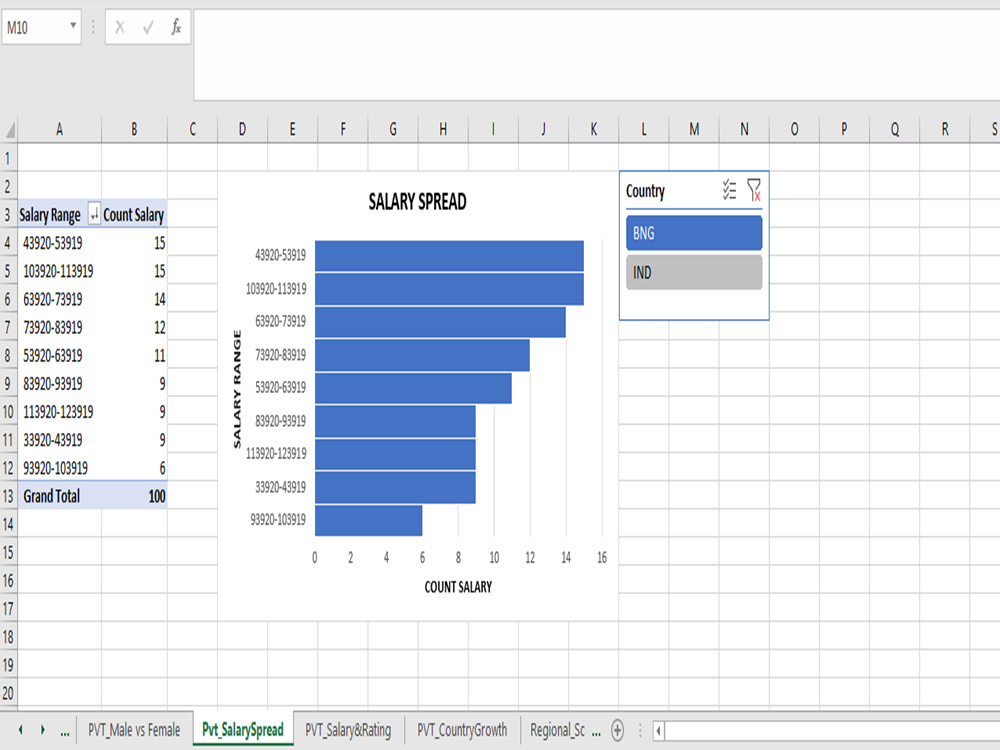1000x750 pixels.
Task: Click the Count Salary header cell
Action: coord(135,214)
